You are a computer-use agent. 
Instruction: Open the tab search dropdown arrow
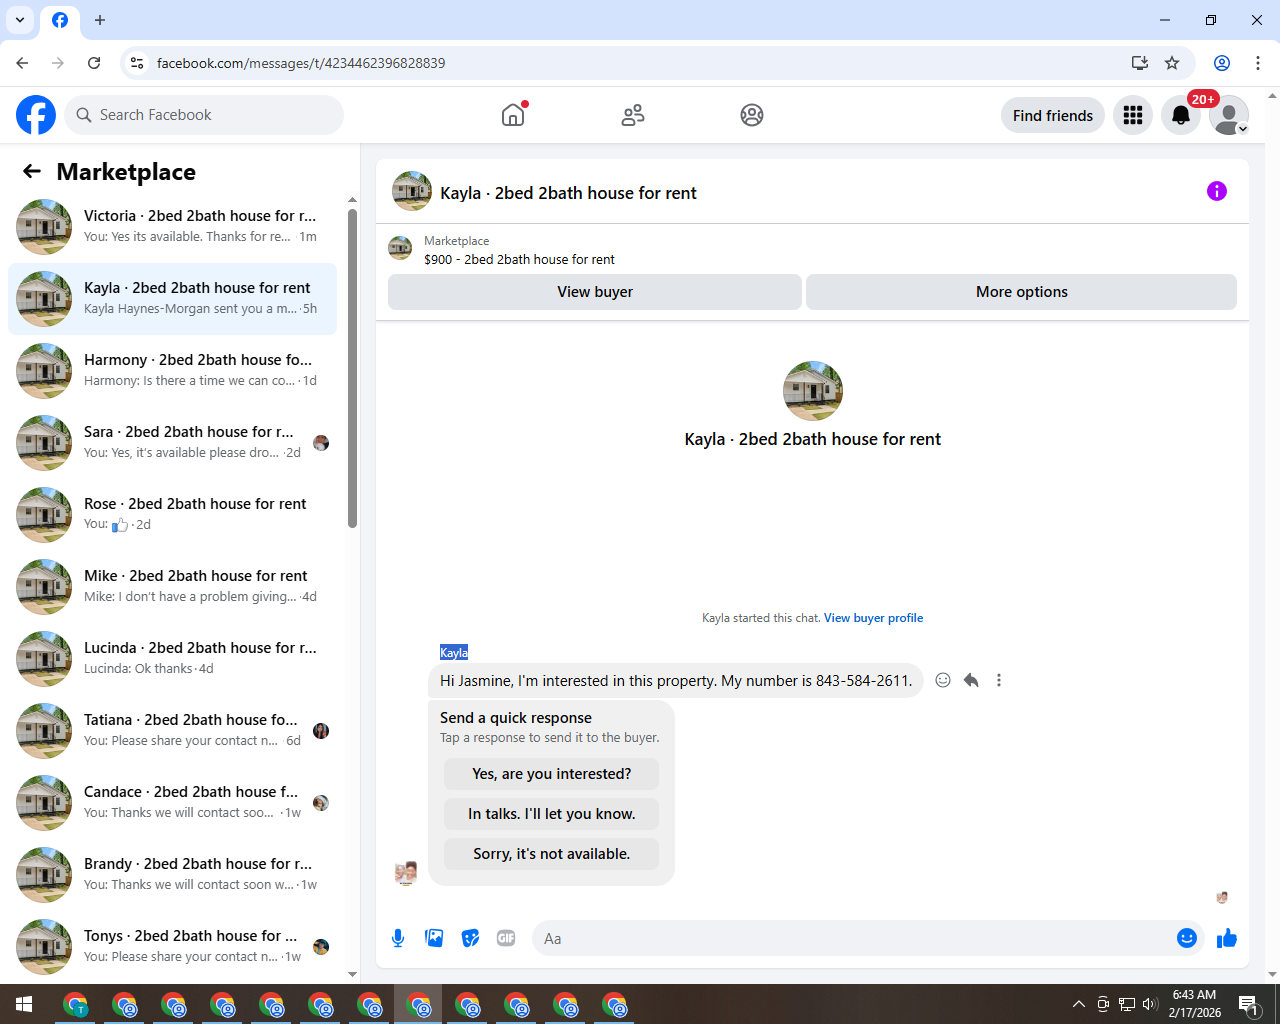click(x=20, y=20)
